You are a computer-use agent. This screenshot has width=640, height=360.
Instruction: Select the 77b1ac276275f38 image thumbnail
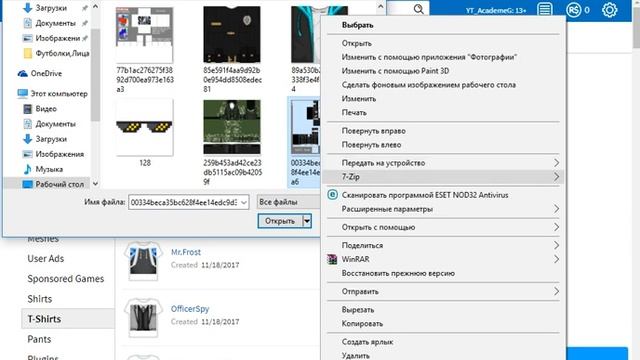coord(144,34)
